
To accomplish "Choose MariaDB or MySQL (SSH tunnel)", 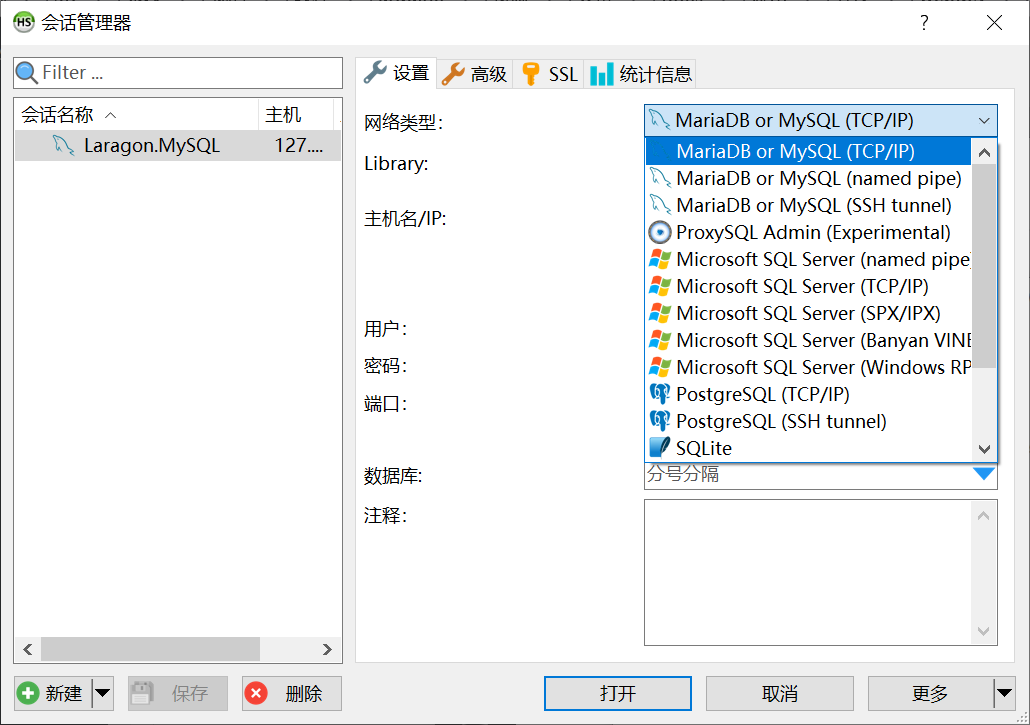I will 809,205.
